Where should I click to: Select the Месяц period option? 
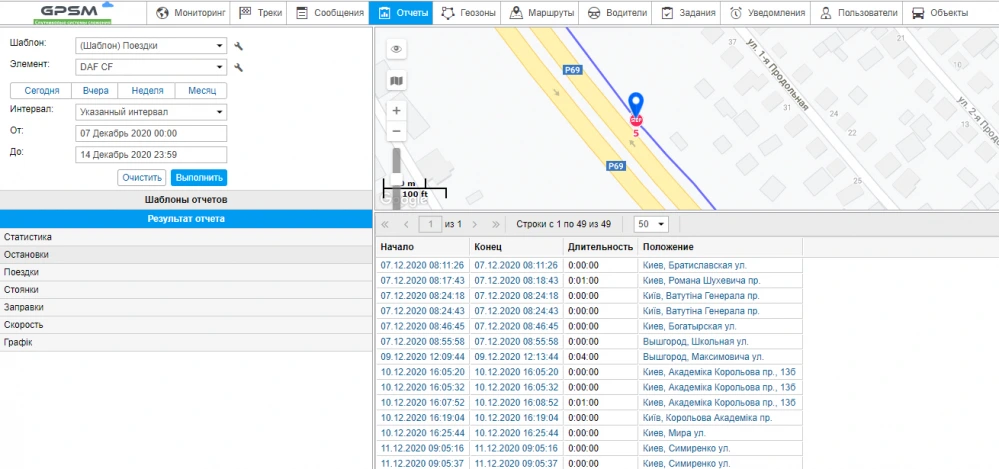click(x=201, y=90)
